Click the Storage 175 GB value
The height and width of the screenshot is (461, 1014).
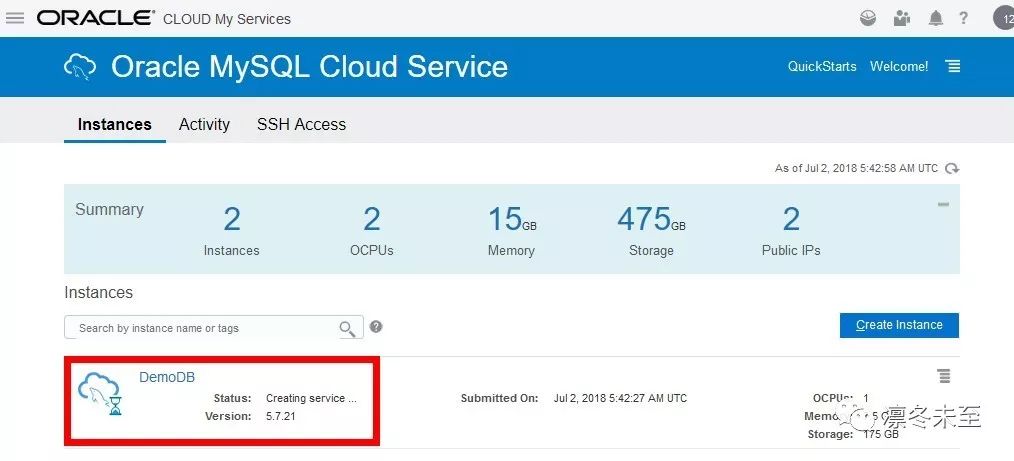click(881, 434)
